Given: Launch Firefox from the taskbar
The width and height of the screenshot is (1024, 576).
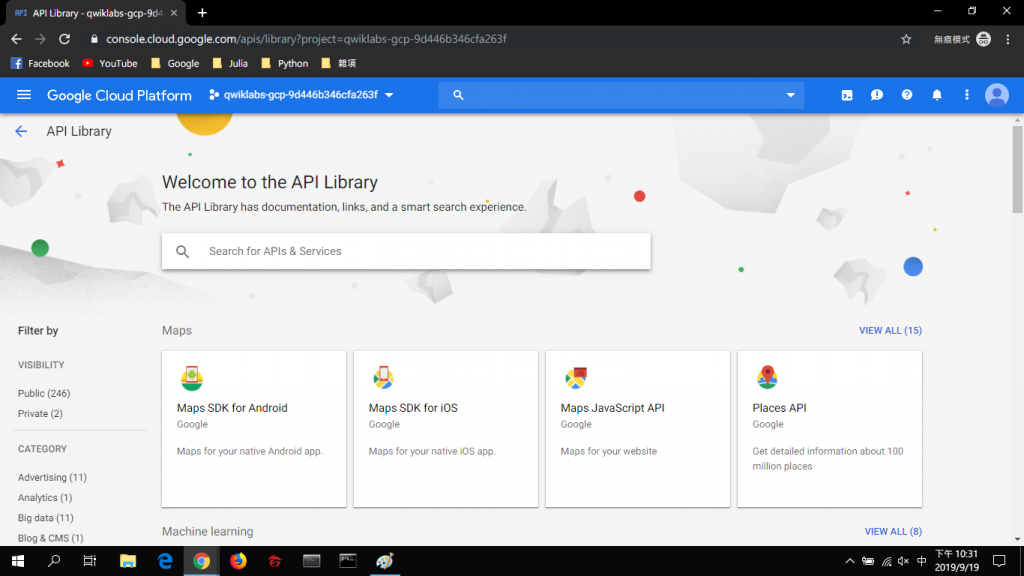Looking at the screenshot, I should (x=238, y=561).
